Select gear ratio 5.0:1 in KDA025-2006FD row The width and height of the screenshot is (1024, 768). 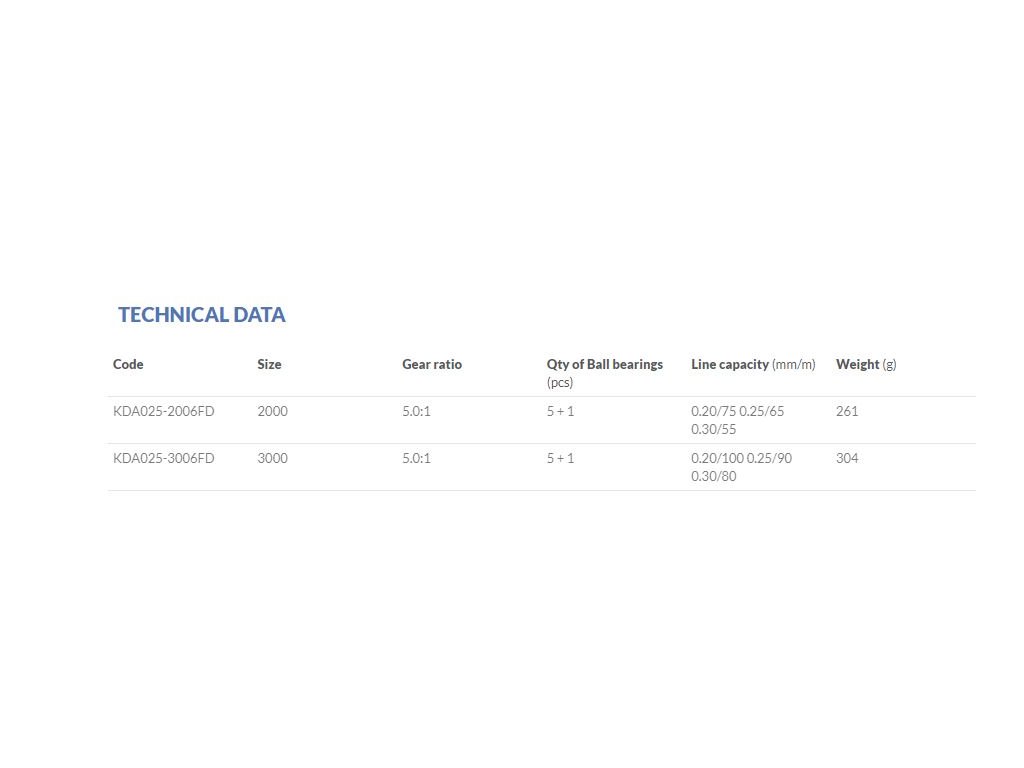click(416, 411)
